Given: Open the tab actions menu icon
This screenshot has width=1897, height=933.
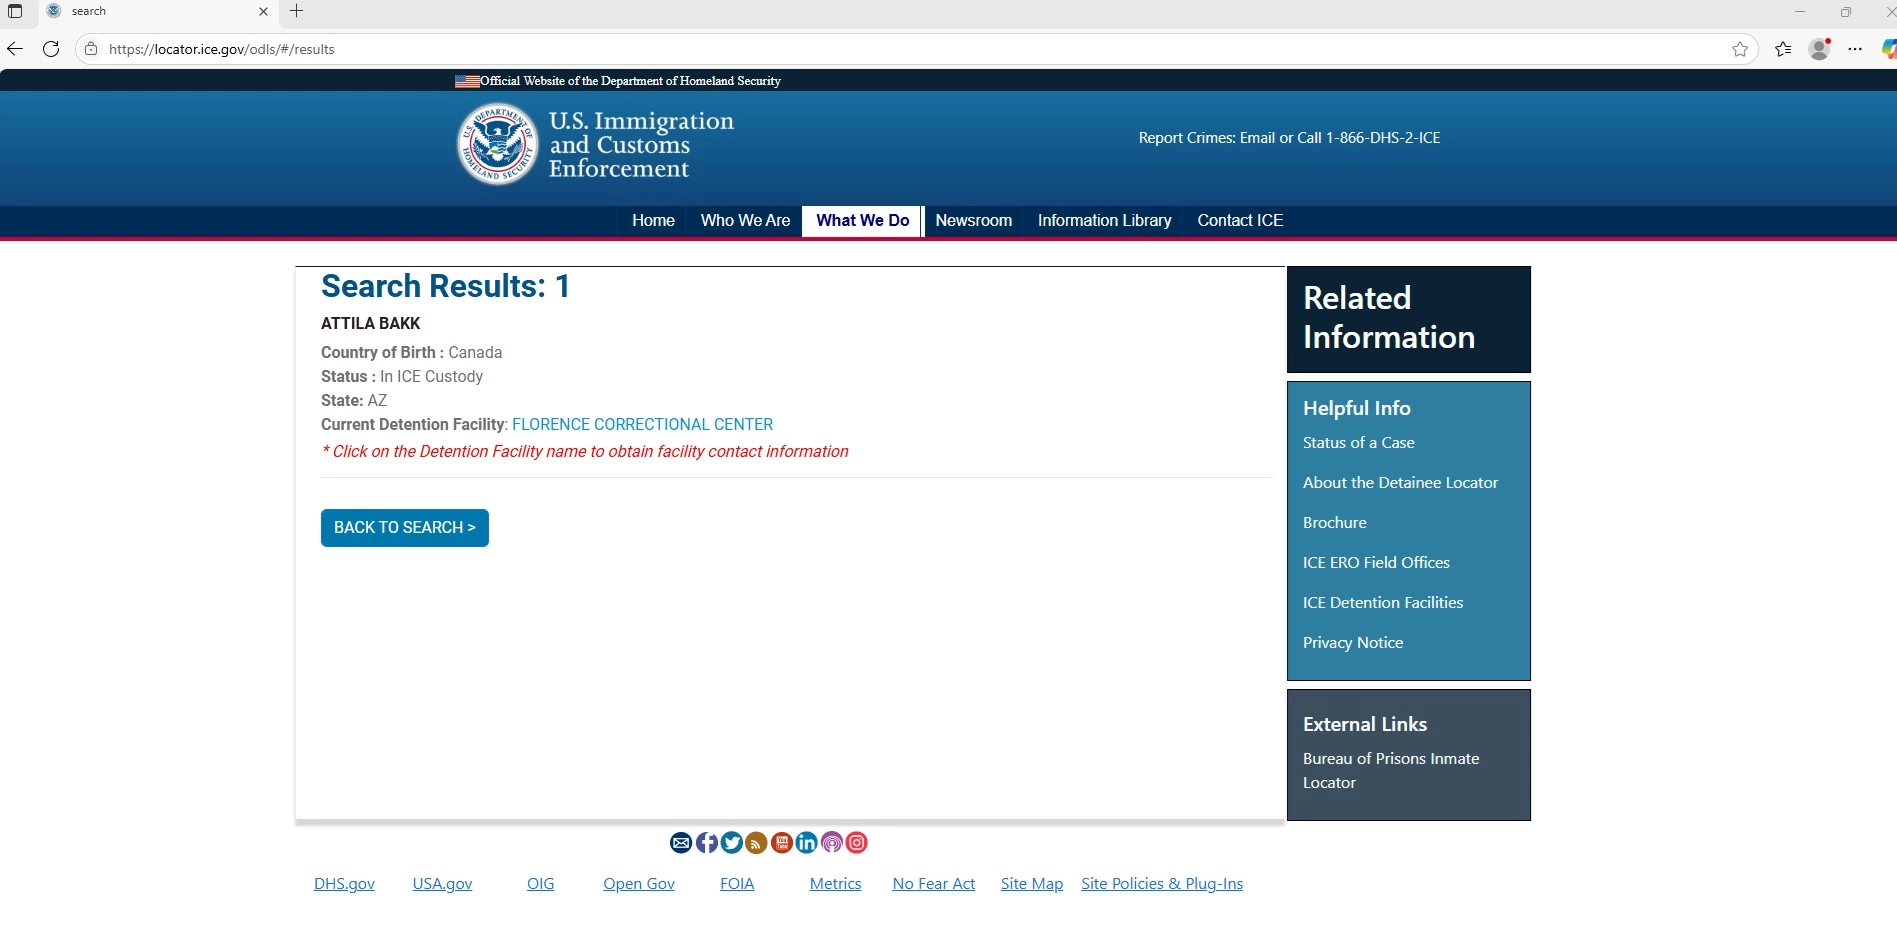Looking at the screenshot, I should click(x=15, y=11).
